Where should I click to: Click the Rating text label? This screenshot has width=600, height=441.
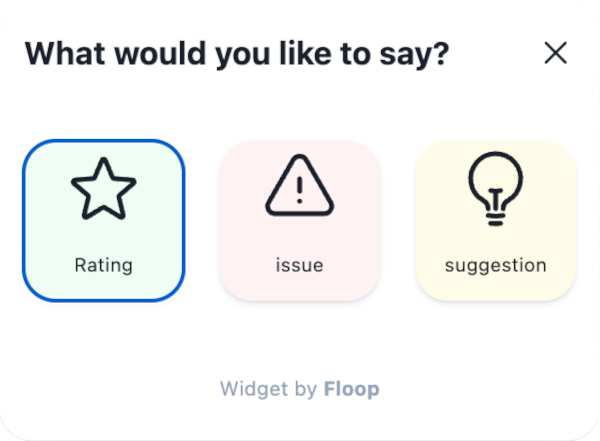pyautogui.click(x=104, y=265)
